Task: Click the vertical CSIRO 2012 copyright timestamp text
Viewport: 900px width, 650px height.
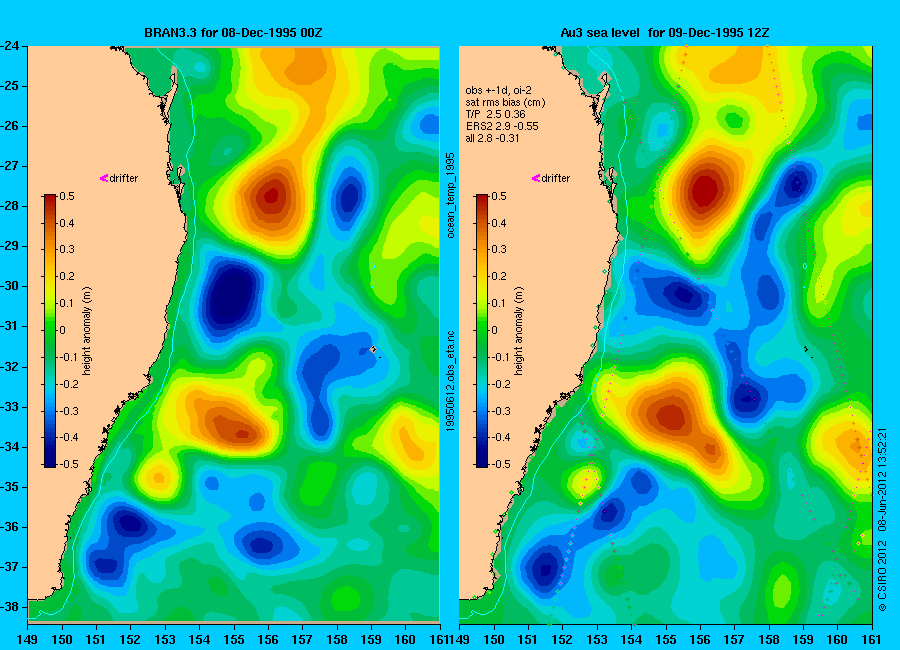Action: 882,520
